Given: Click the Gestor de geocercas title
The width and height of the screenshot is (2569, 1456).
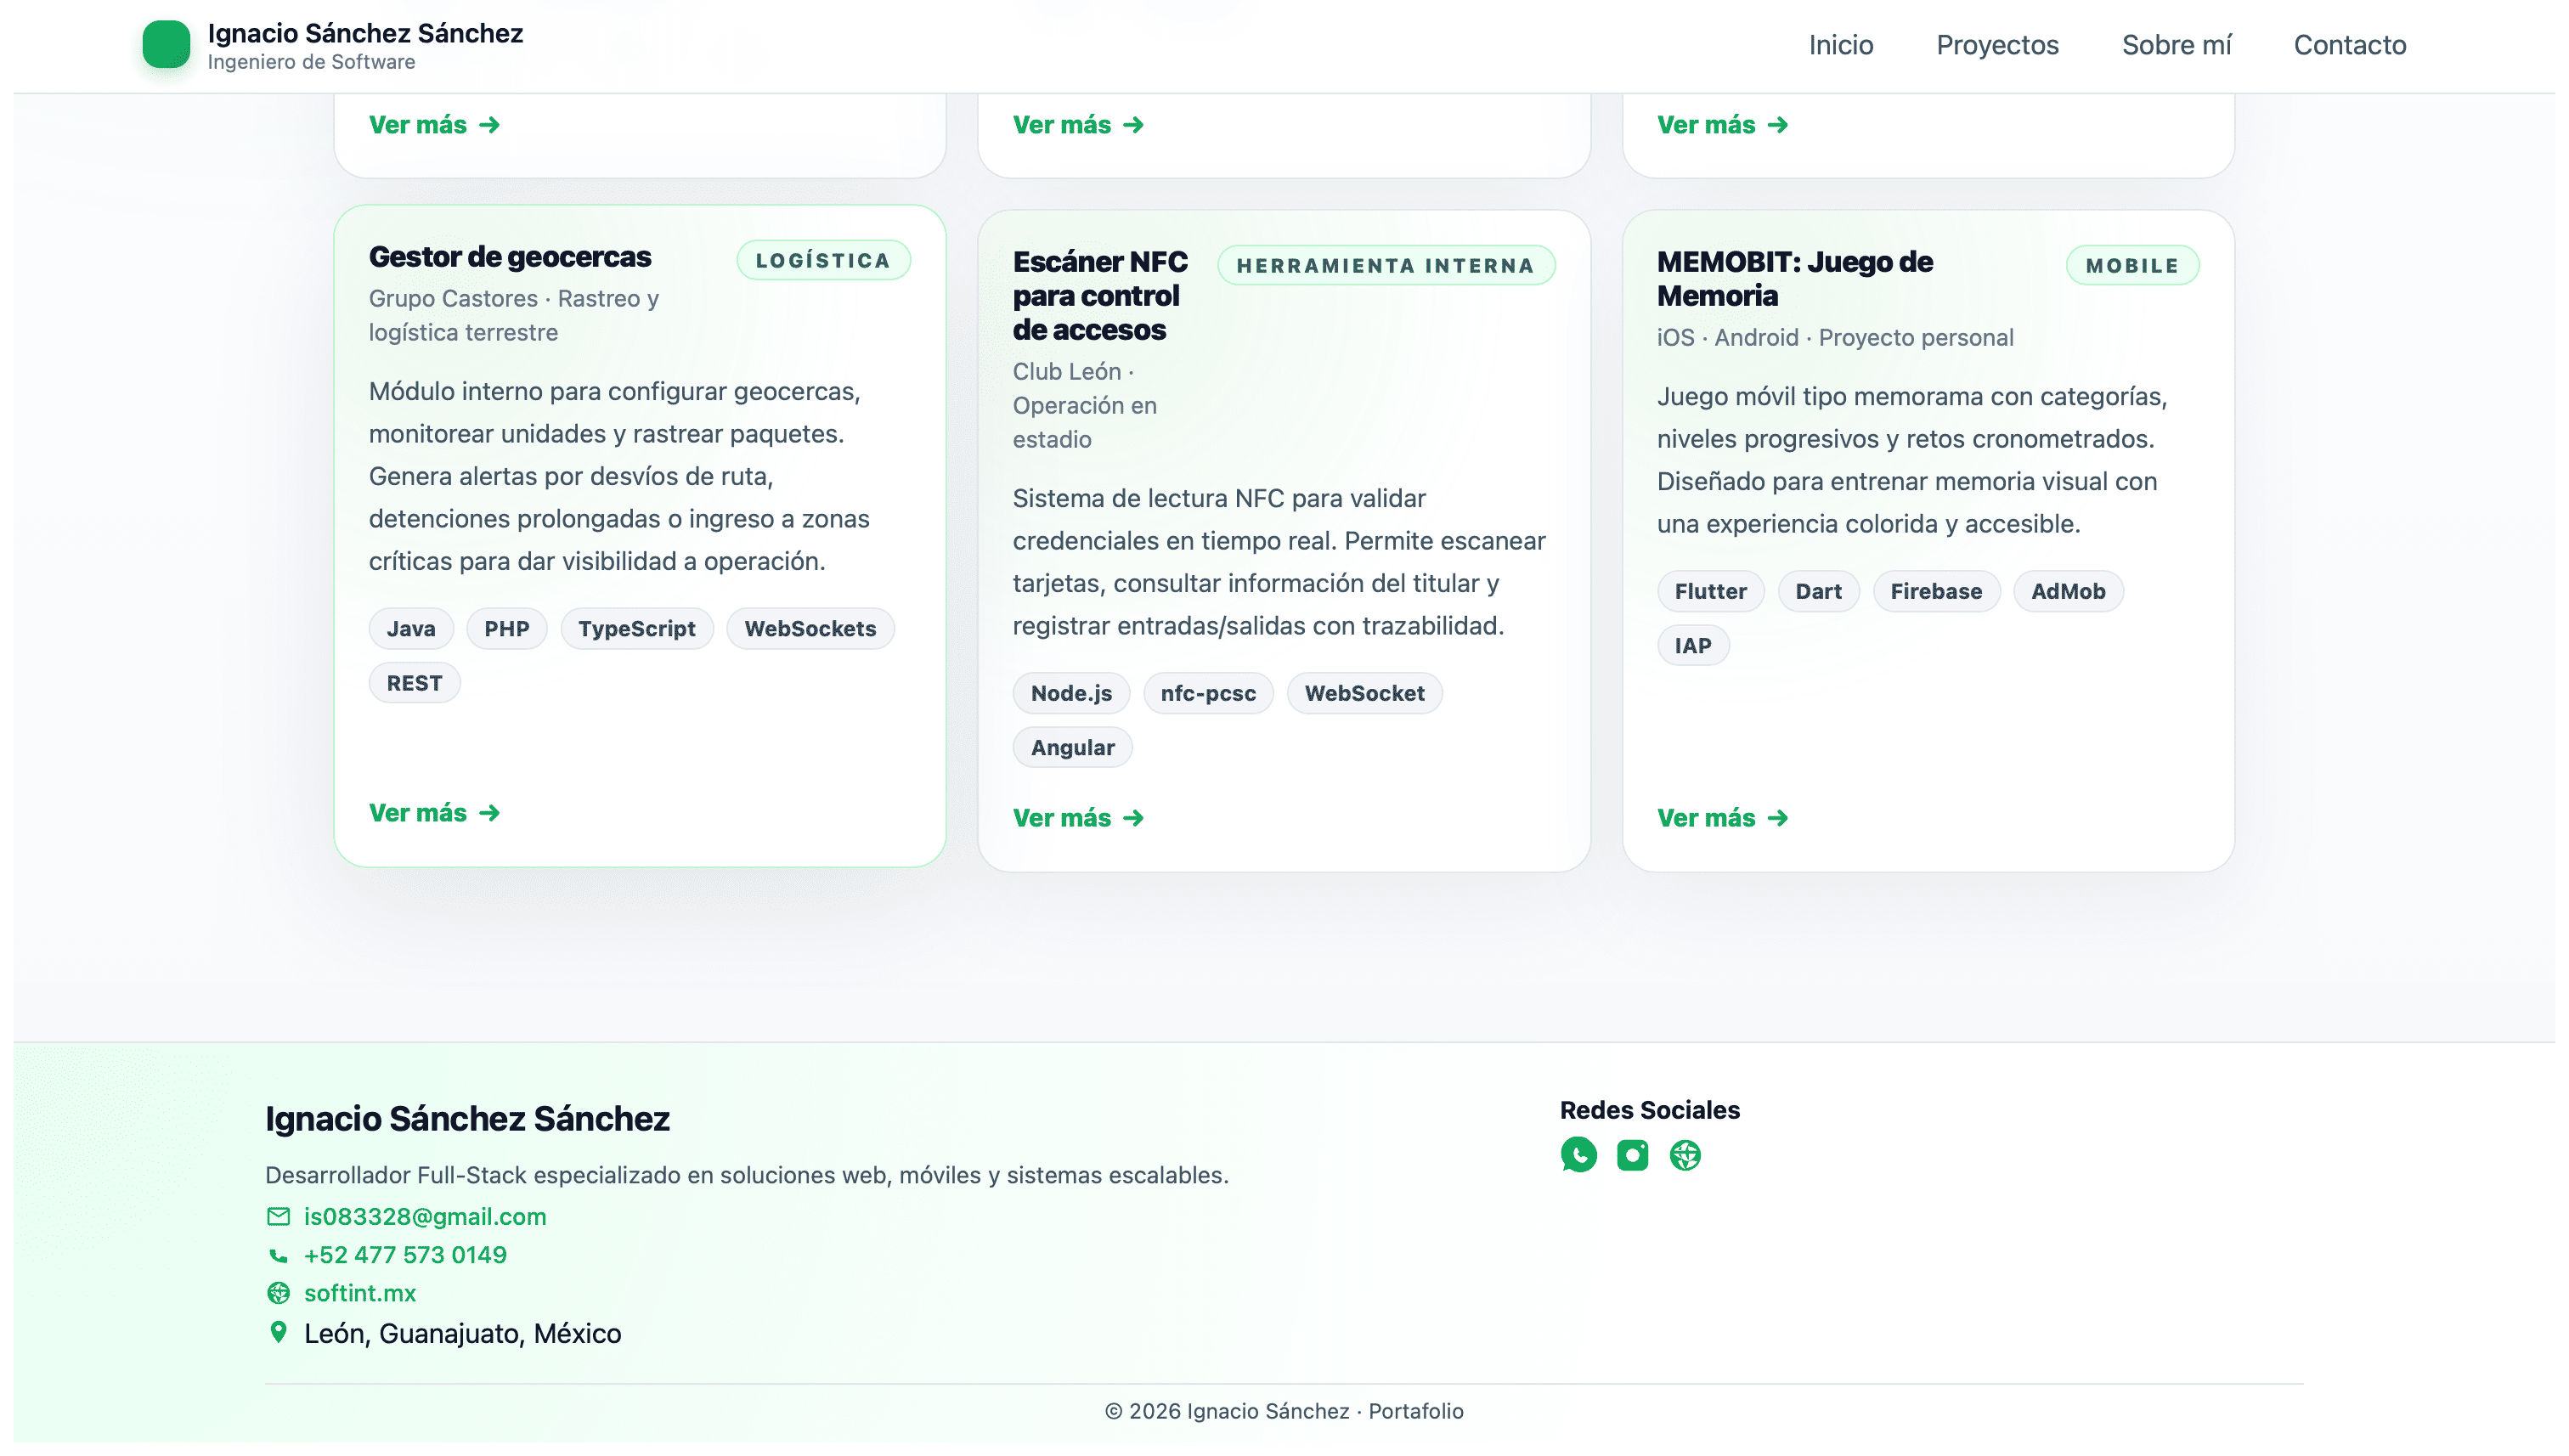Looking at the screenshot, I should [x=510, y=257].
